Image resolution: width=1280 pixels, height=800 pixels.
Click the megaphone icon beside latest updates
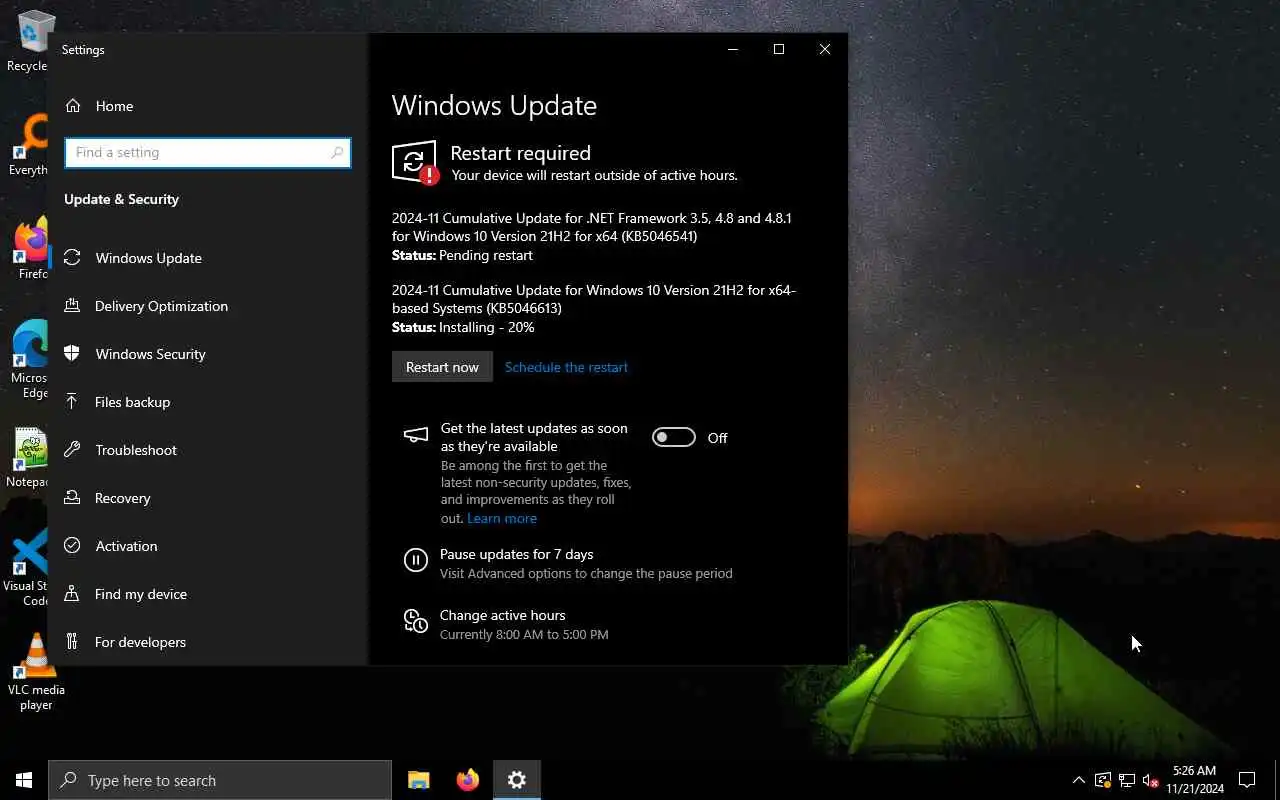[x=416, y=435]
